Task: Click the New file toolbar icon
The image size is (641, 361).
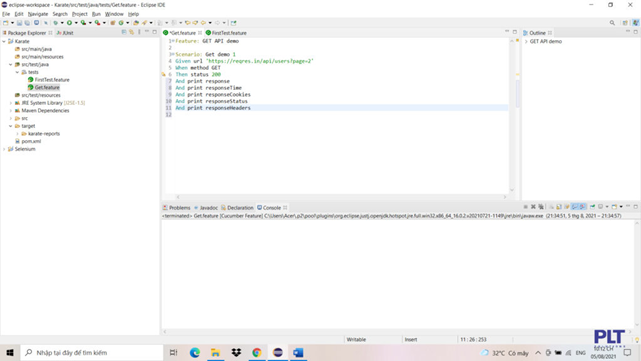Action: tap(6, 23)
